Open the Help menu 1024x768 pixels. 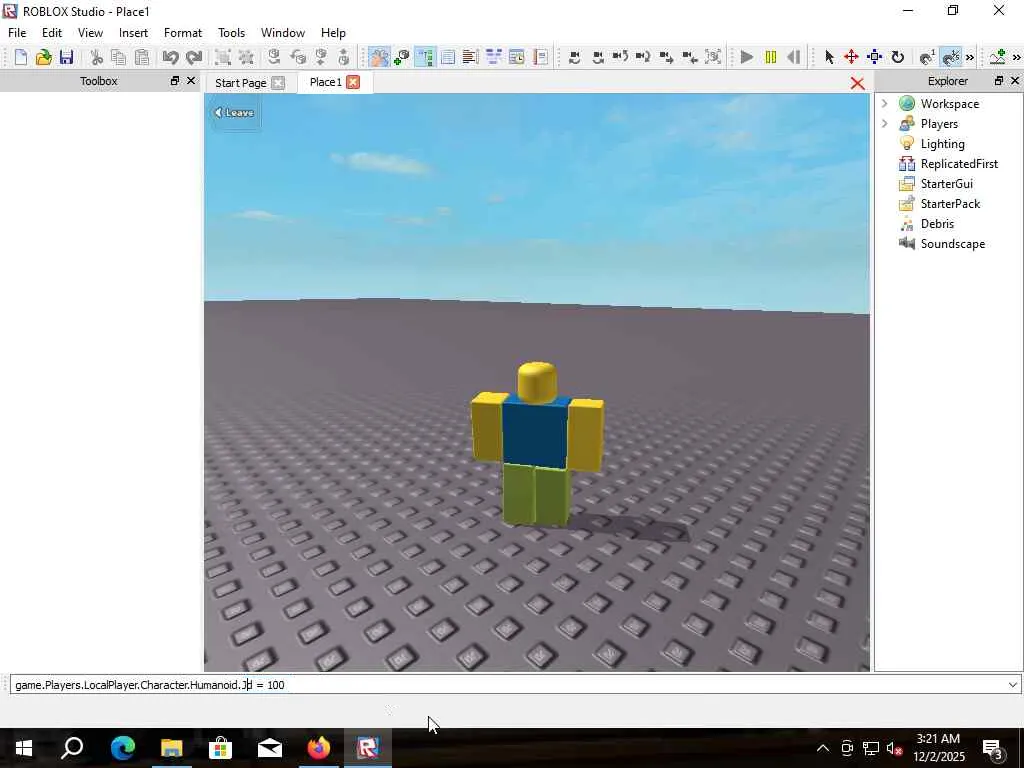[333, 33]
